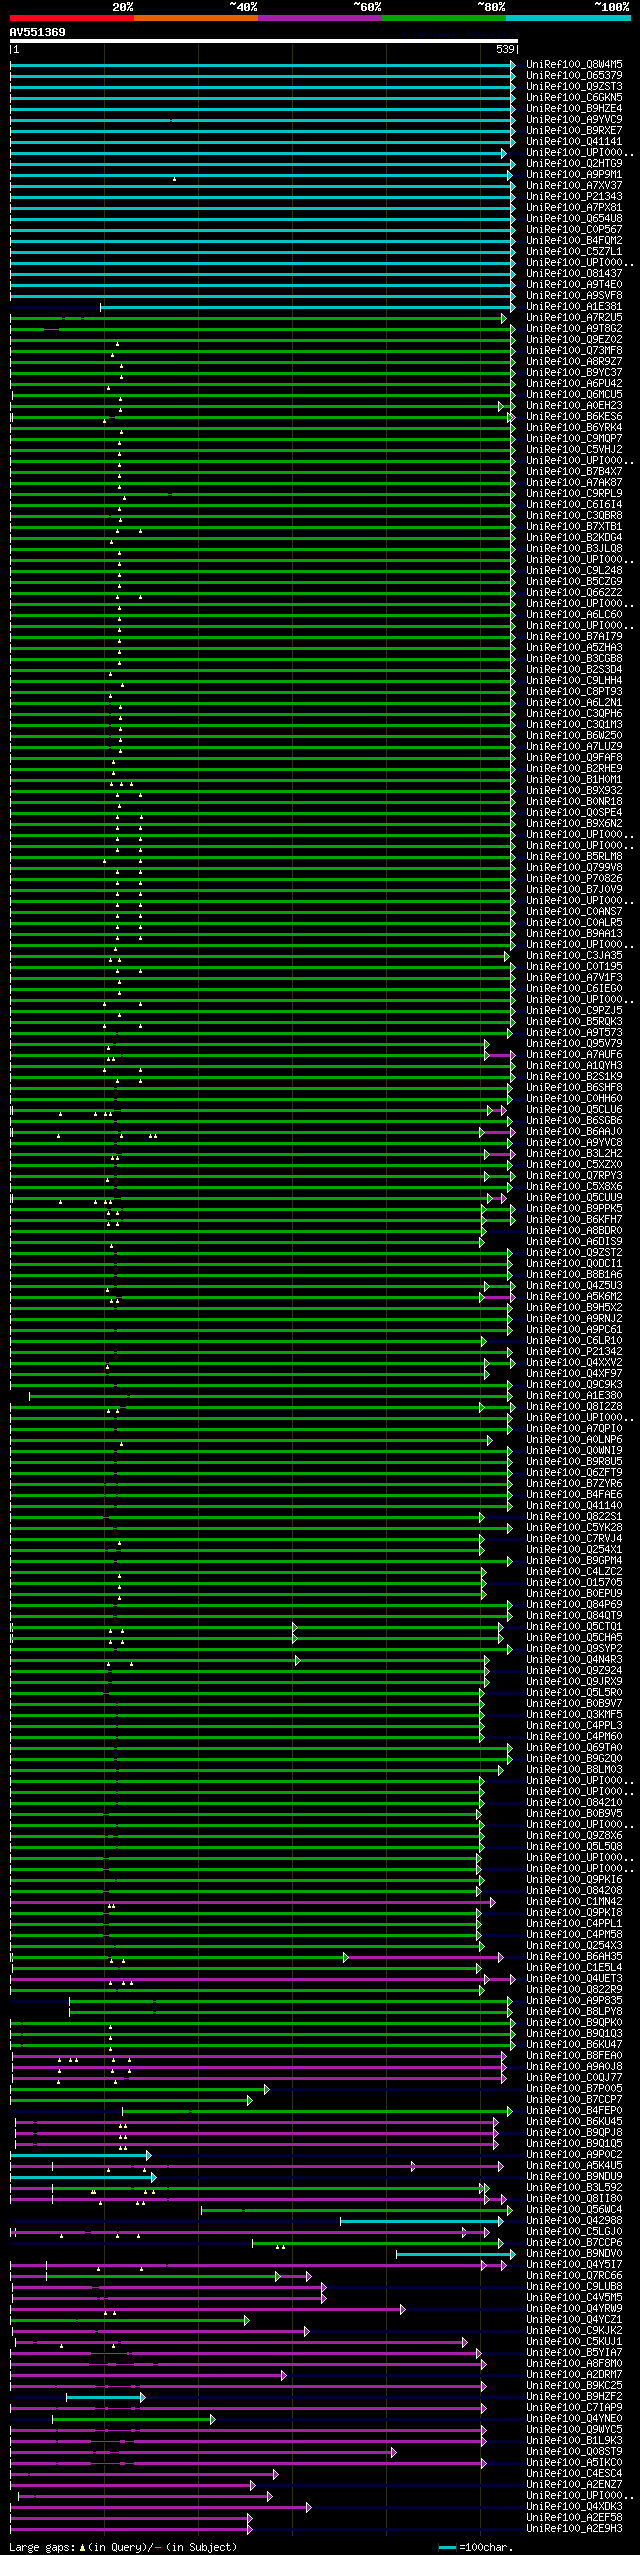This screenshot has height=2555, width=640.
Task: Select the UniRef100_A5IKC0 label
Action: tap(574, 2463)
